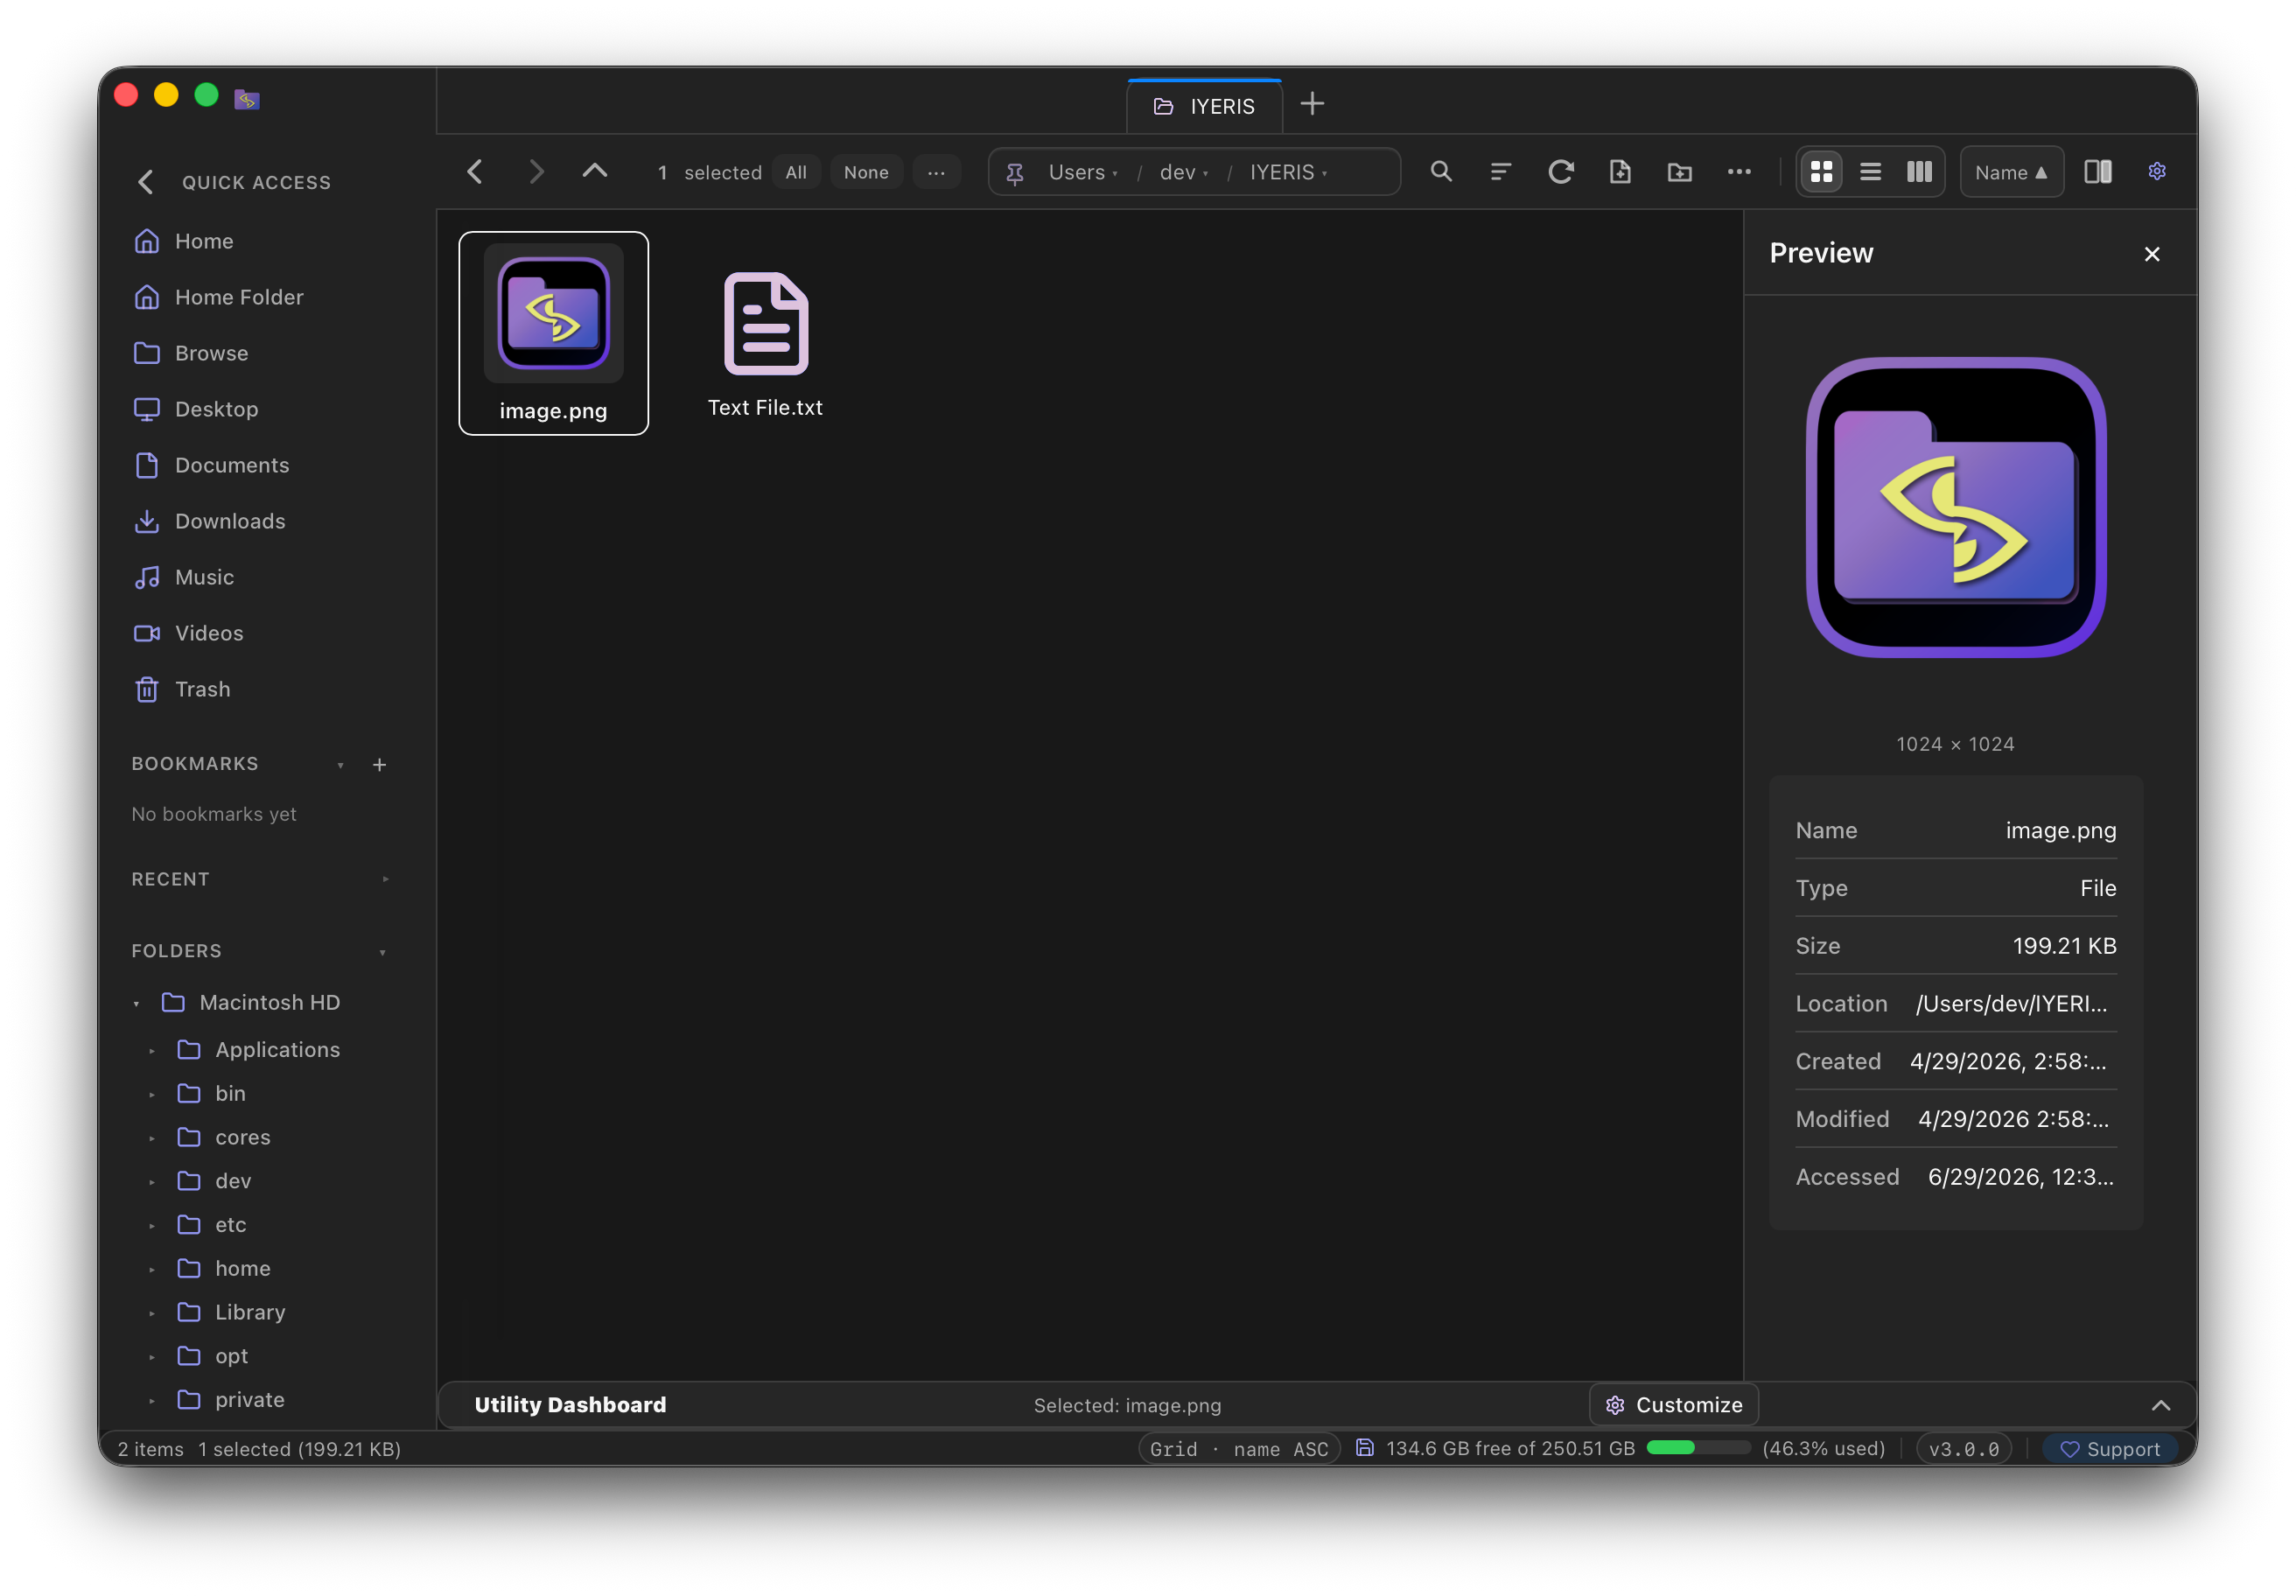Screen dimensions: 2296x1596
Task: Open the Name sort order dropdown
Action: 2011,172
